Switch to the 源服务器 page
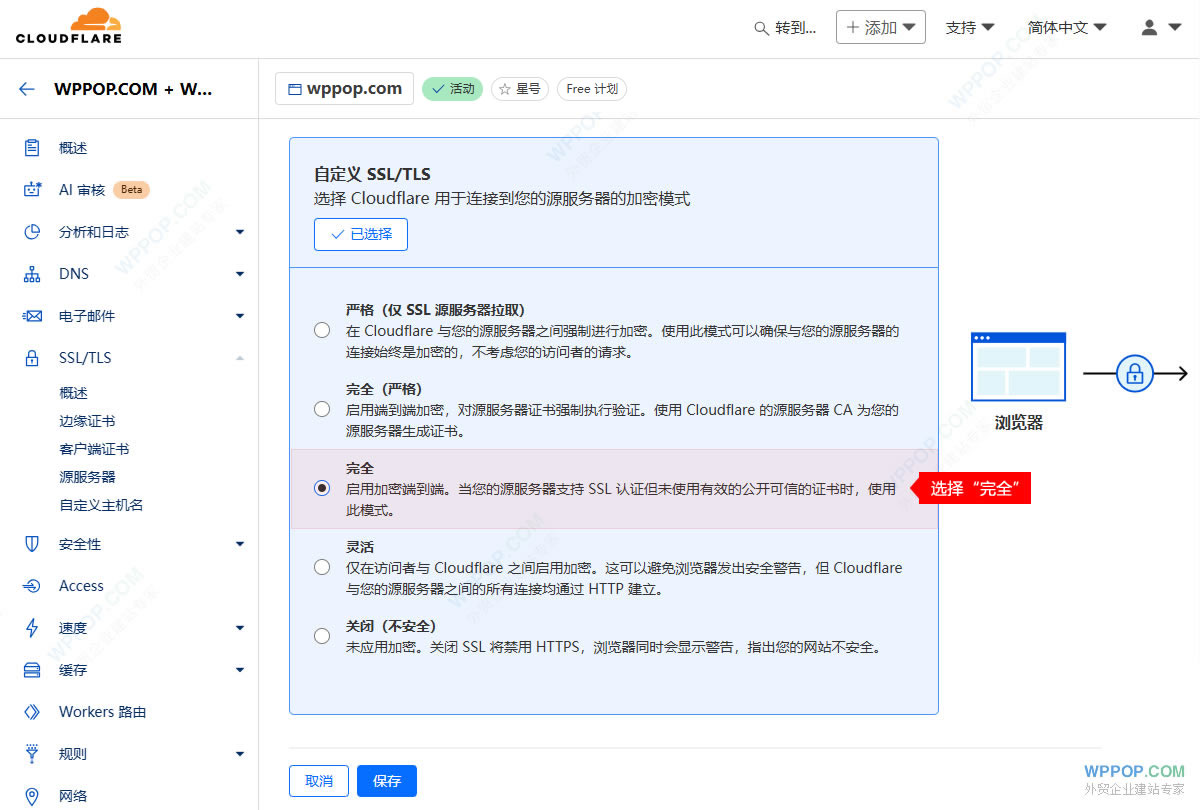The width and height of the screenshot is (1200, 810). (86, 476)
